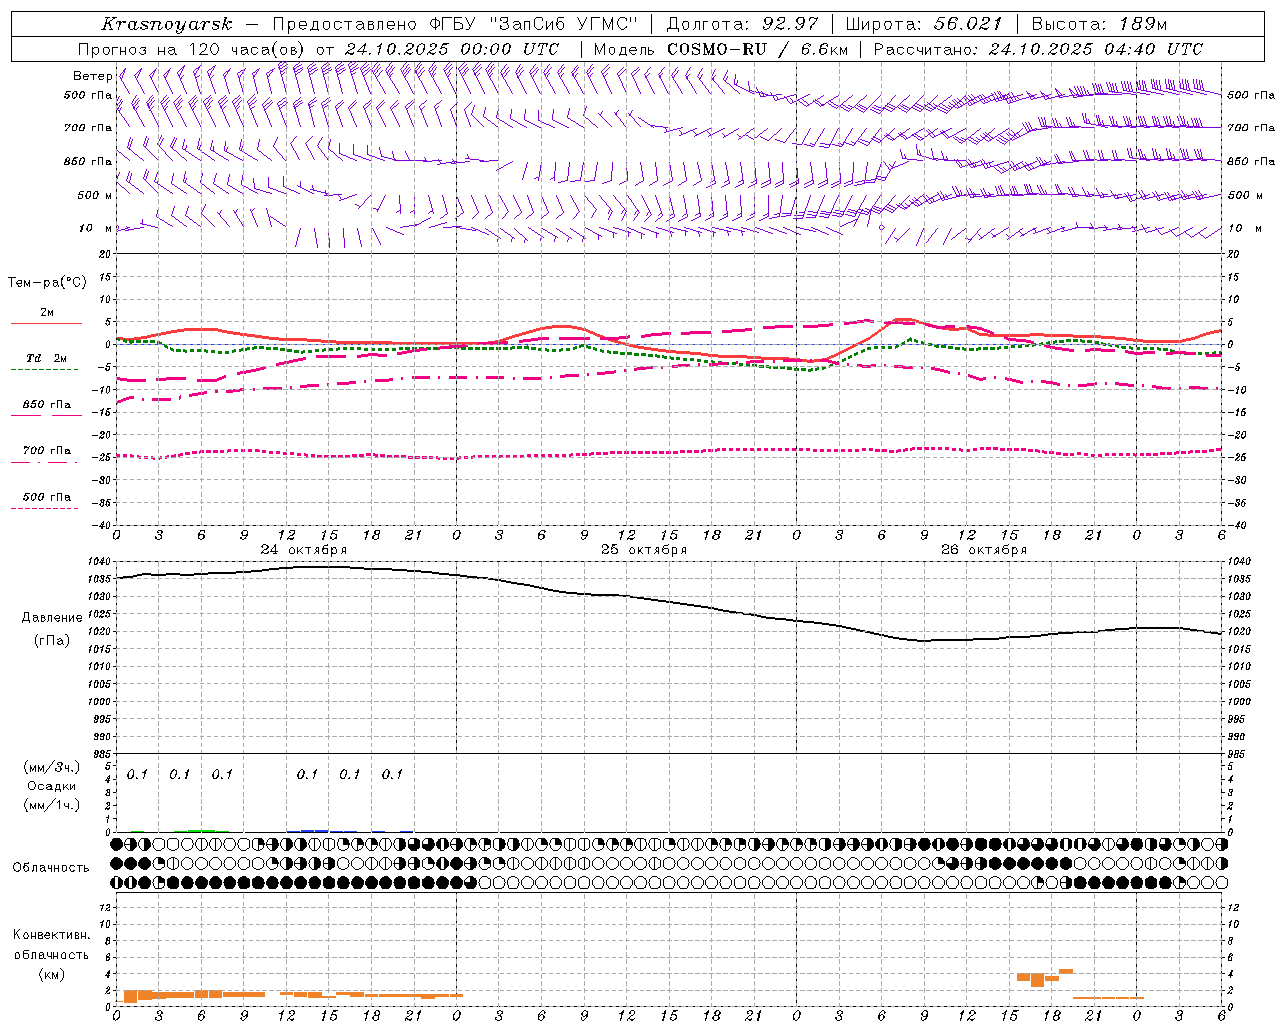
Task: Click the Конвективн. panel label
Action: (x=52, y=935)
